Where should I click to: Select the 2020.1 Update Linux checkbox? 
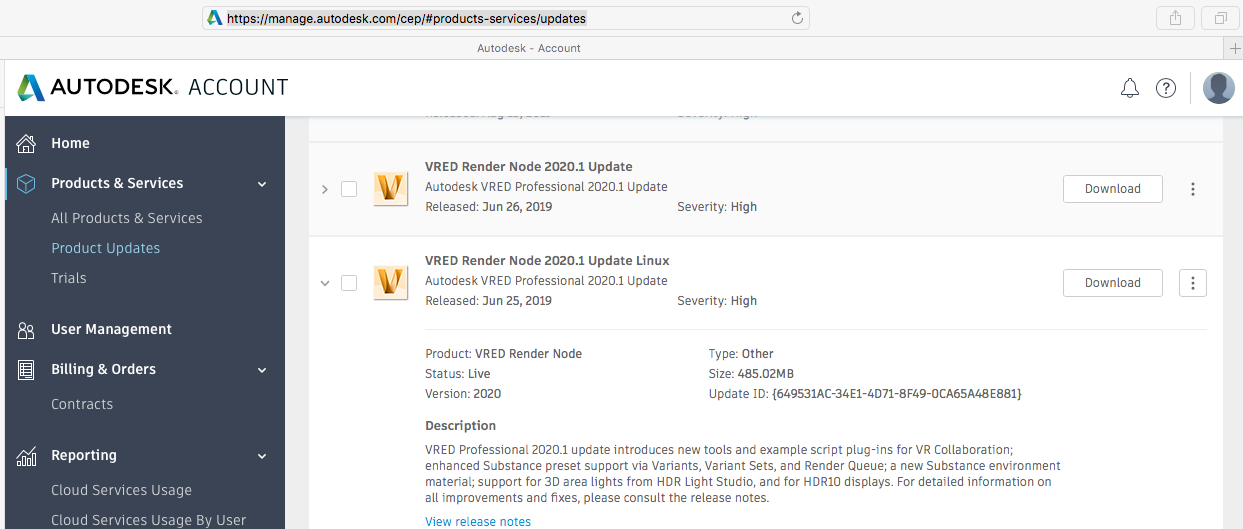tap(349, 283)
